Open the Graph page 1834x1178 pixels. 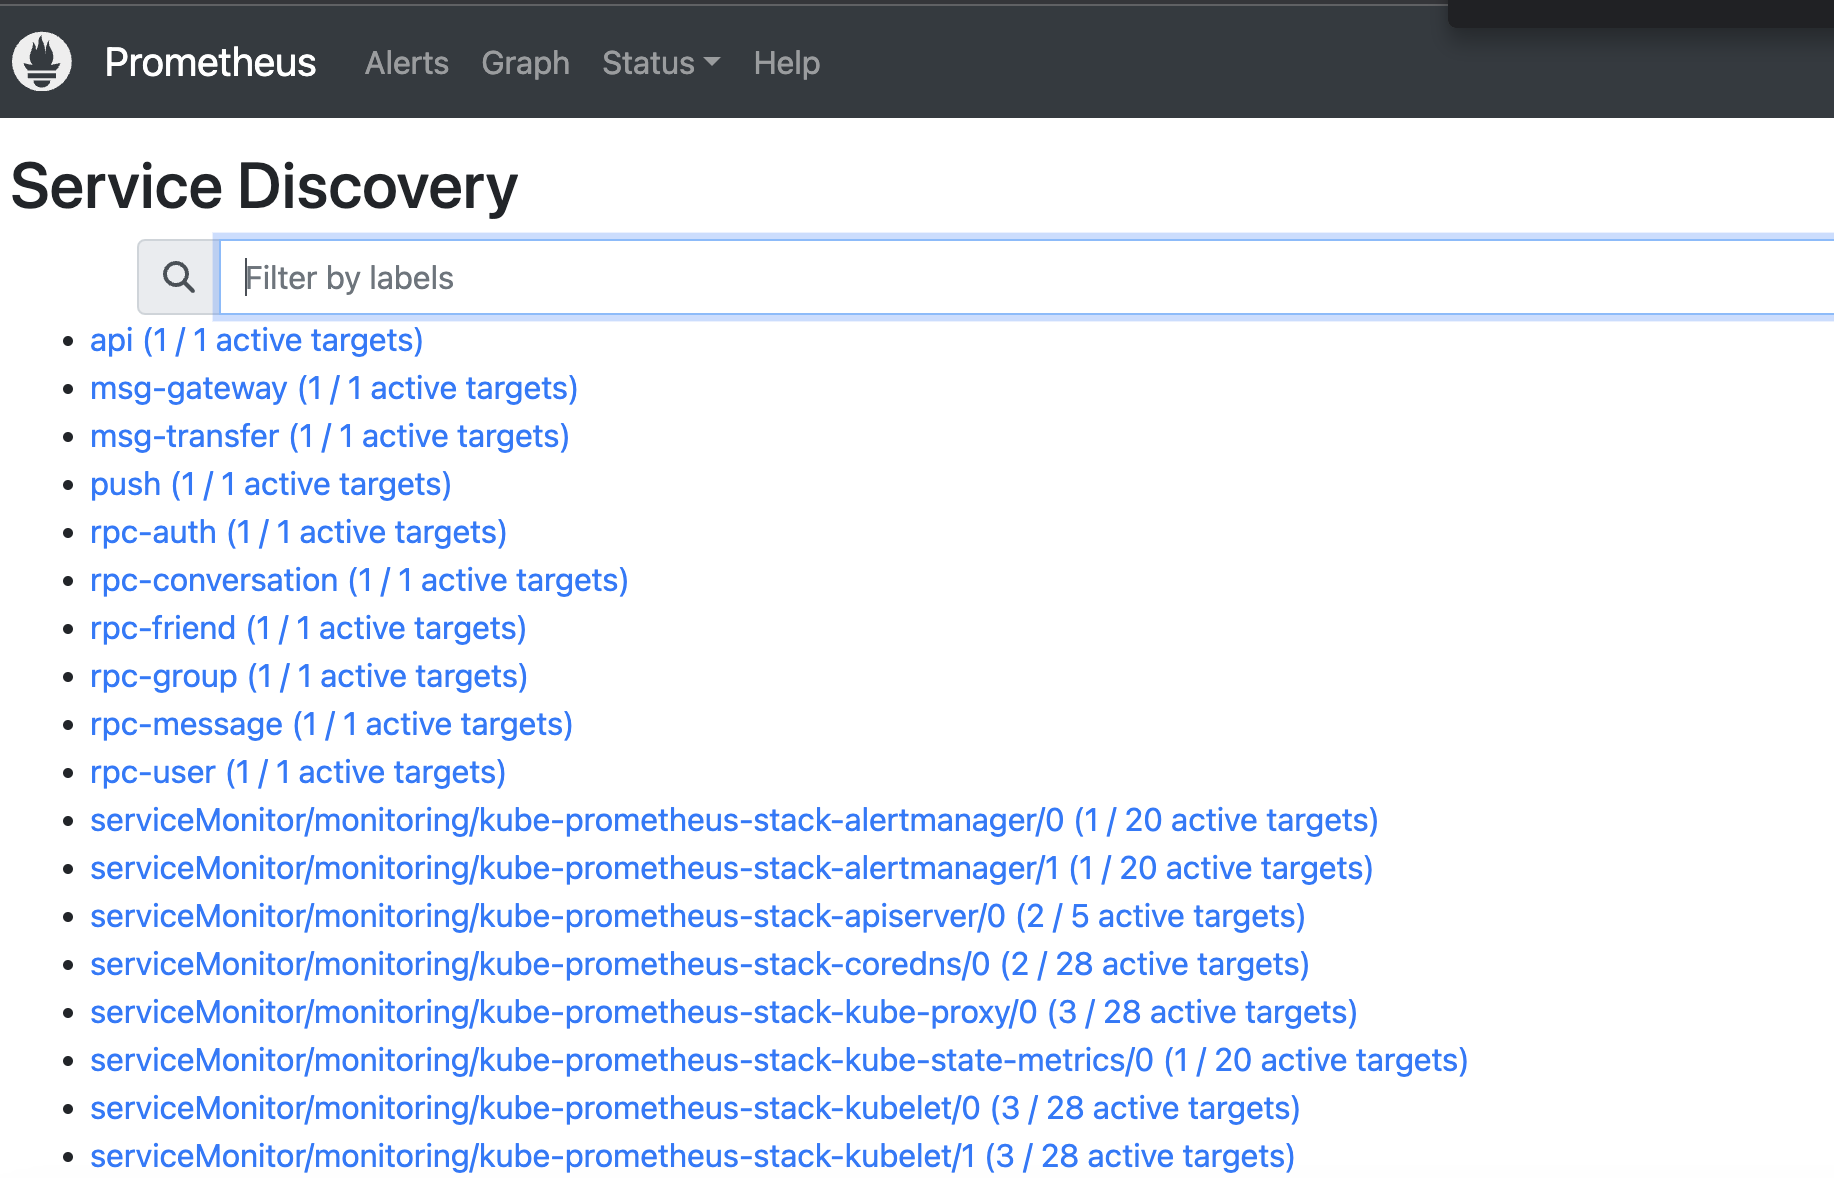(x=525, y=63)
